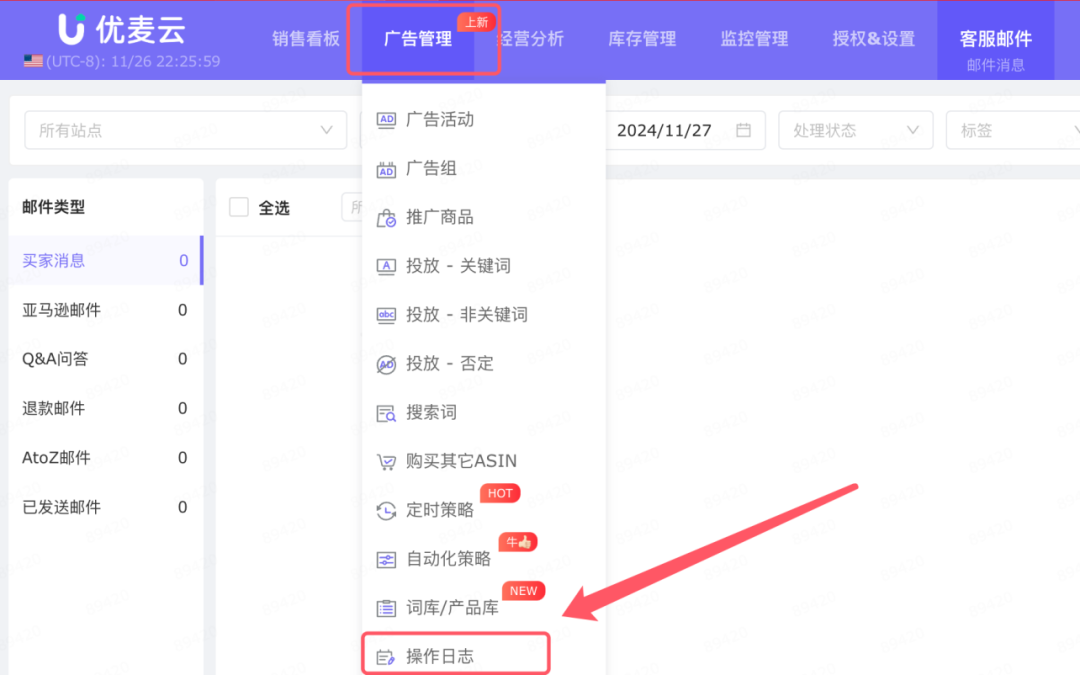
Task: Click the 广告组 icon in the dropdown
Action: tap(386, 169)
